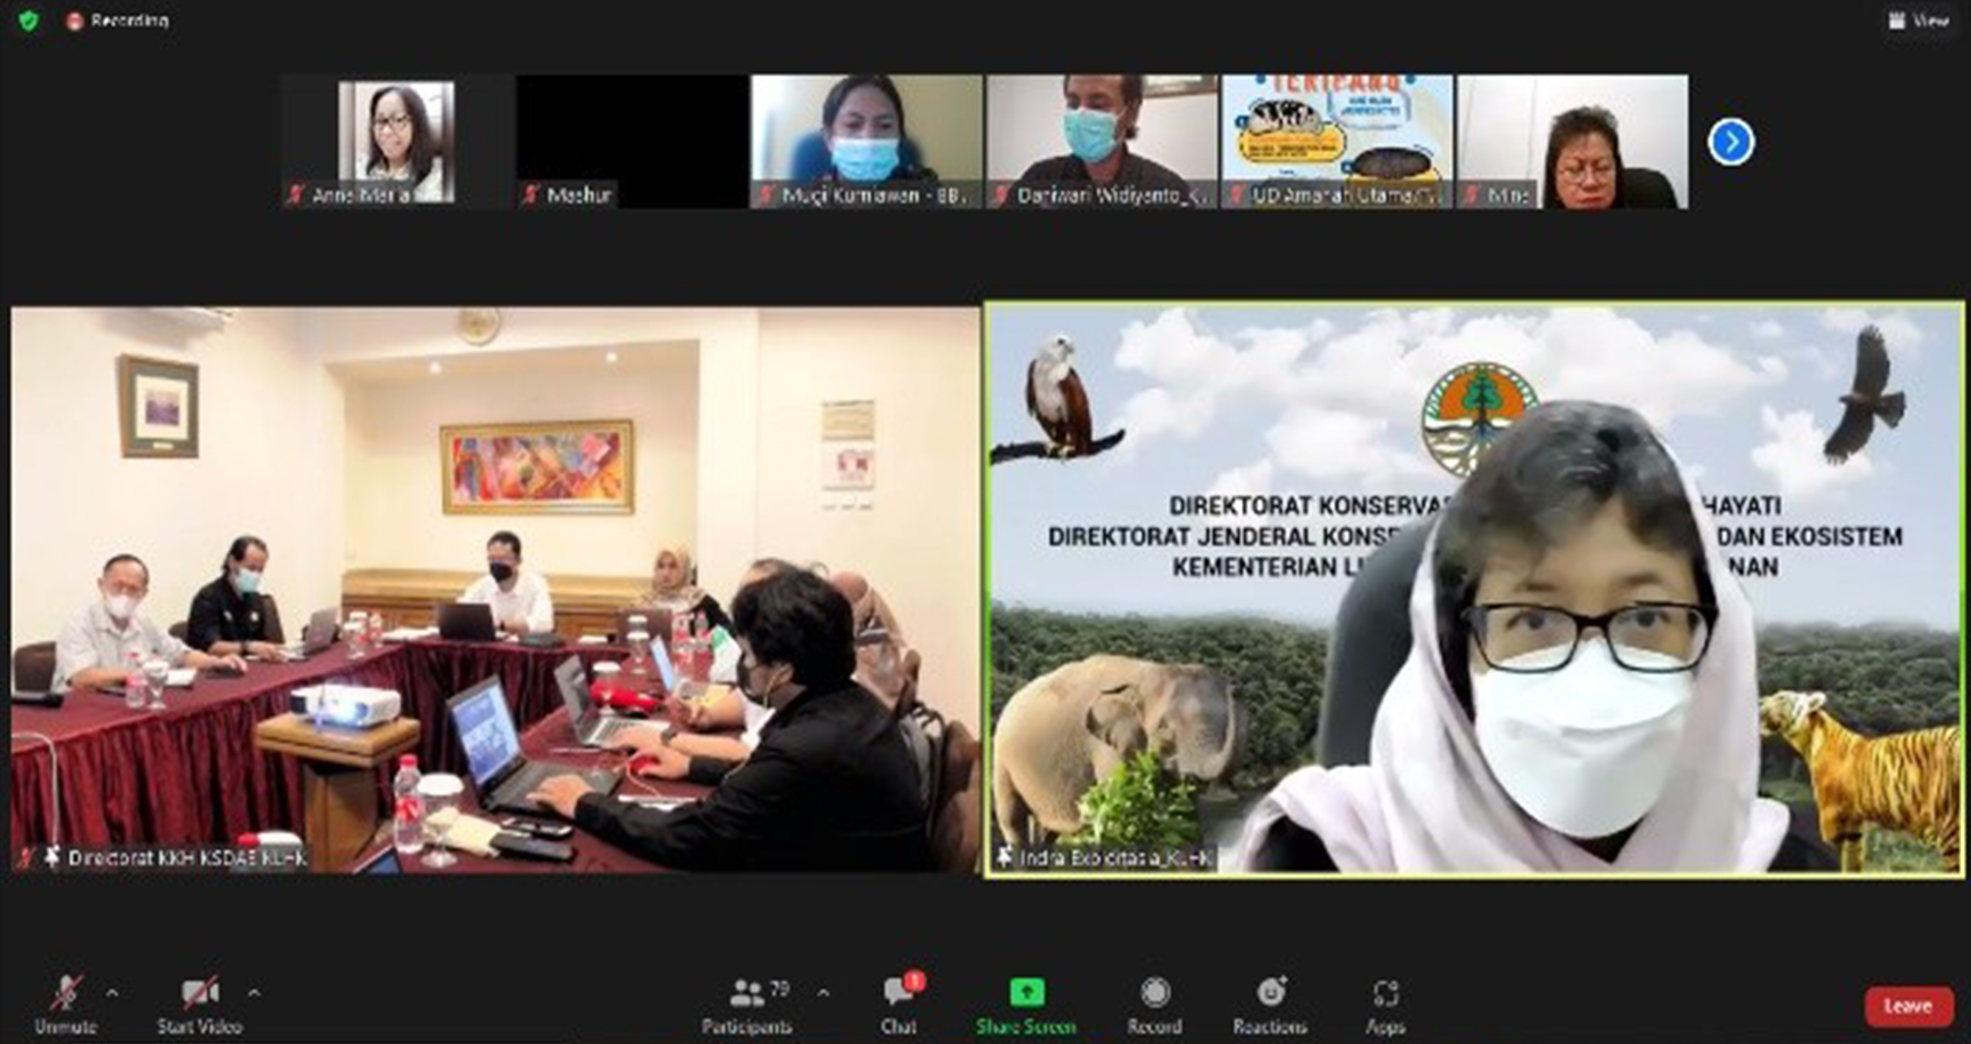Show next participants with blue arrow

(1731, 142)
